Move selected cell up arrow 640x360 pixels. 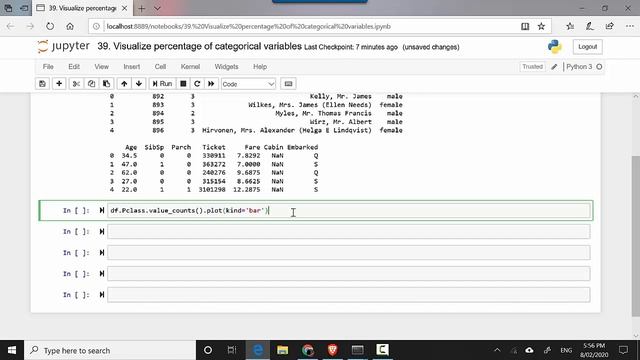click(x=124, y=84)
